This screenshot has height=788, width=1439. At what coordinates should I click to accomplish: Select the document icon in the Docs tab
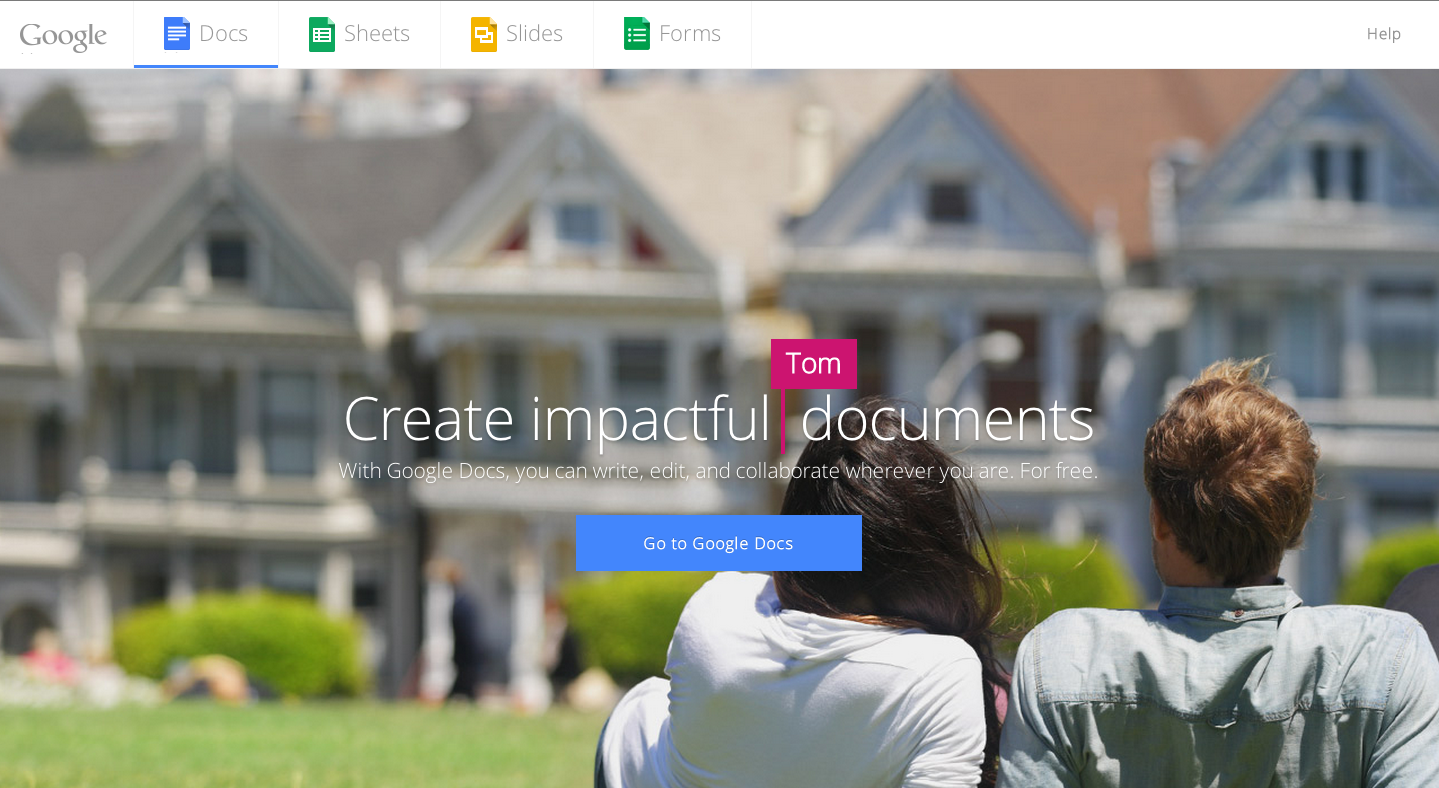point(176,33)
